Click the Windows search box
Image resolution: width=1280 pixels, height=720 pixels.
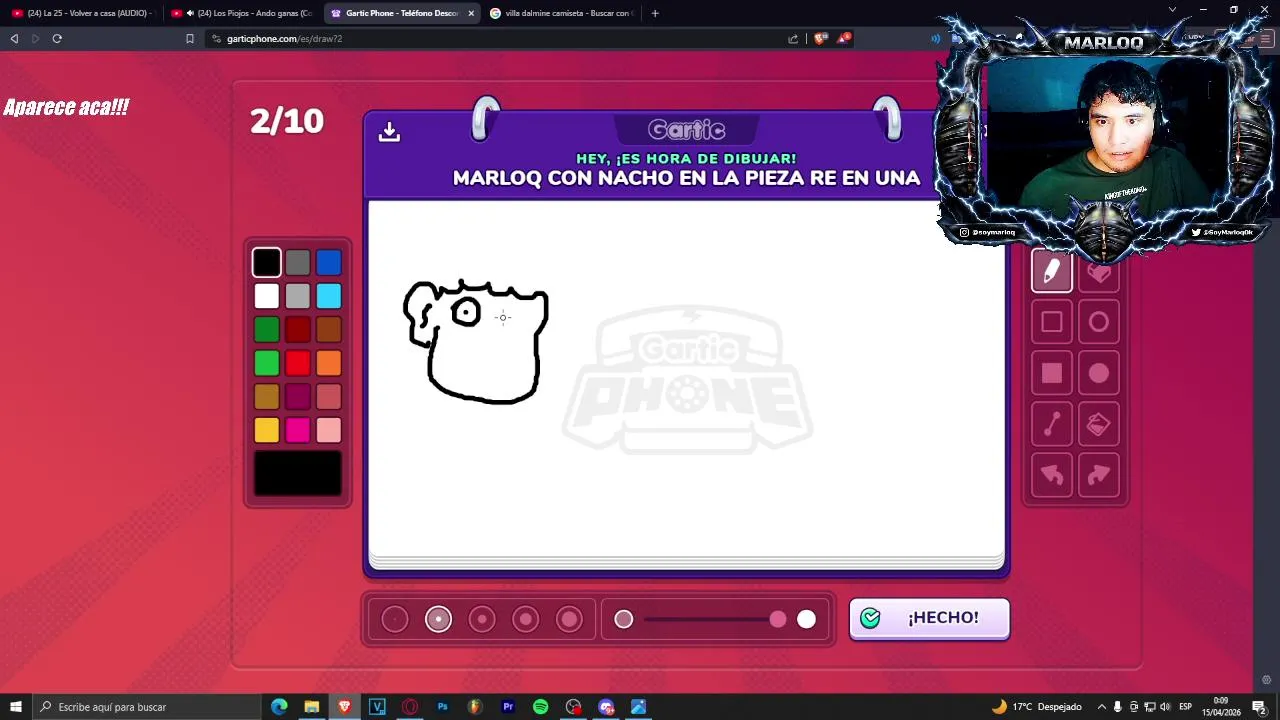(x=146, y=707)
